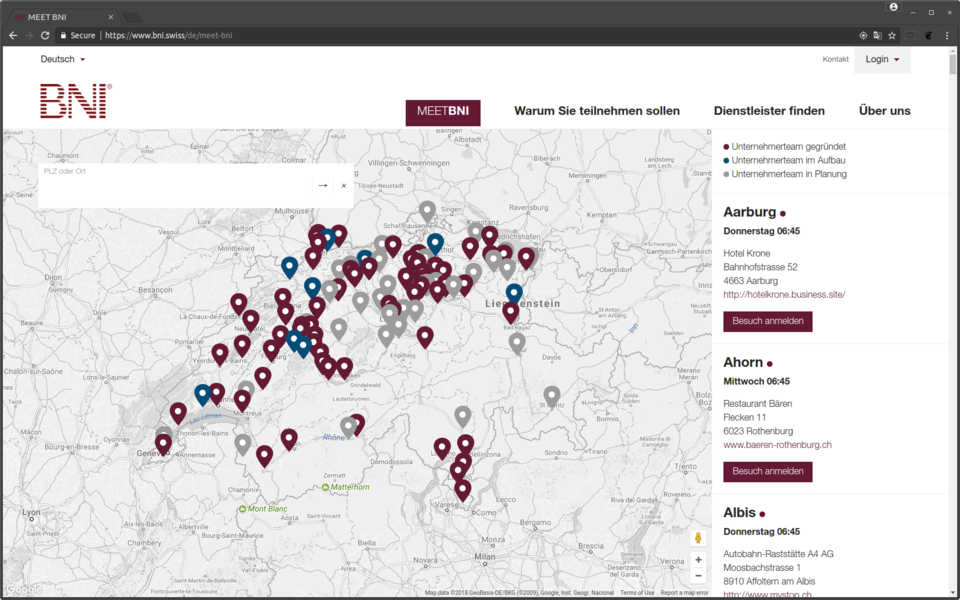Screen dimensions: 960x600
Task: Open a new browser tab
Action: (131, 17)
